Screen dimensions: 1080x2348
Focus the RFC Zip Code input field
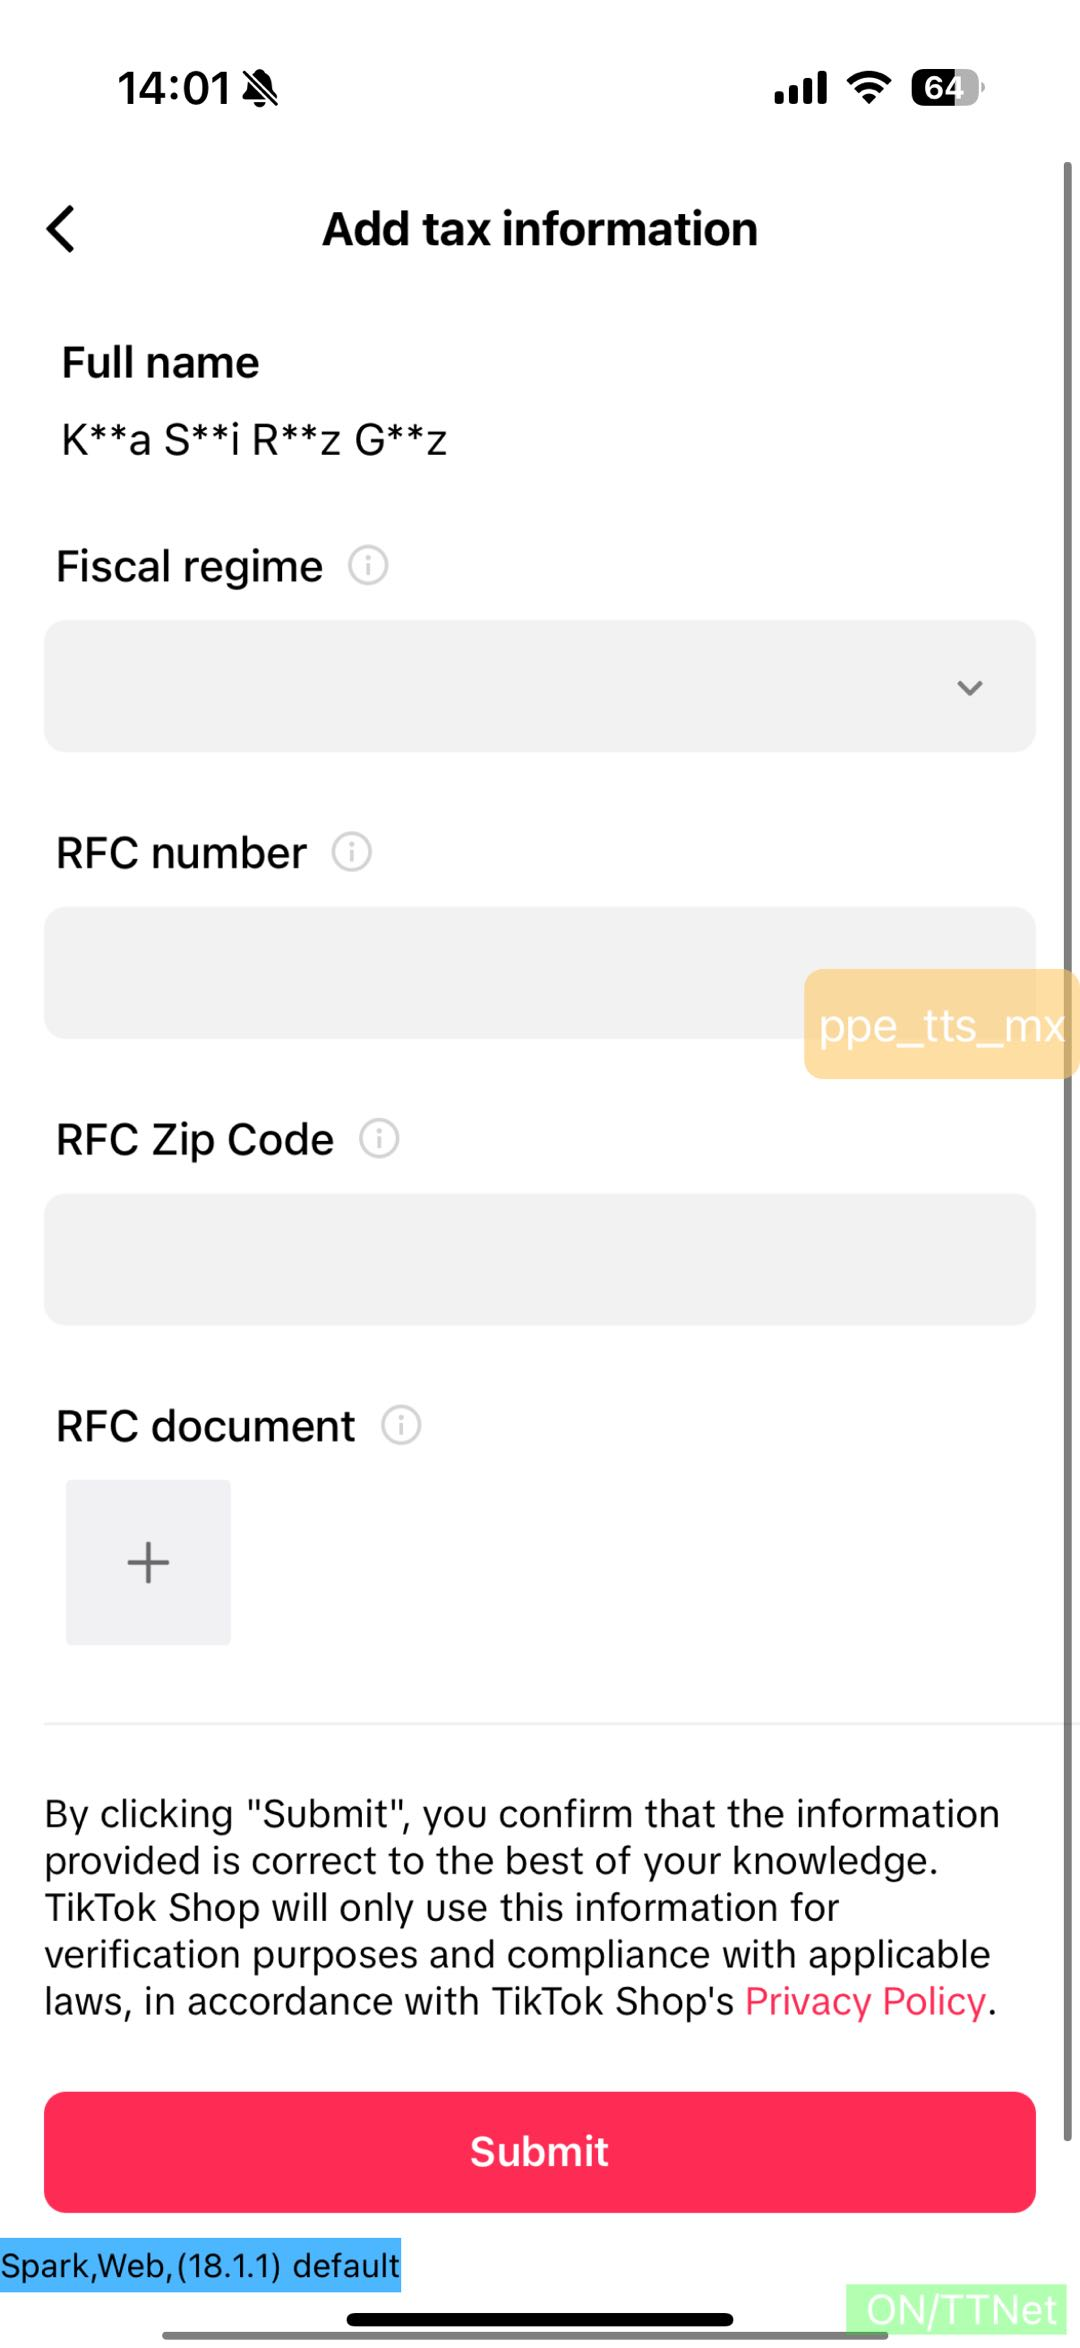coord(540,1259)
